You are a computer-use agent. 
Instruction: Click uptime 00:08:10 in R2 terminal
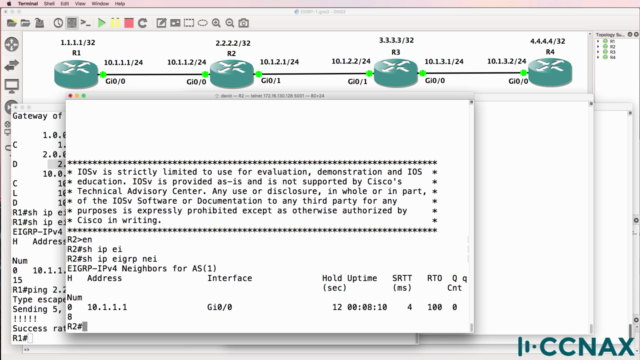[367, 307]
